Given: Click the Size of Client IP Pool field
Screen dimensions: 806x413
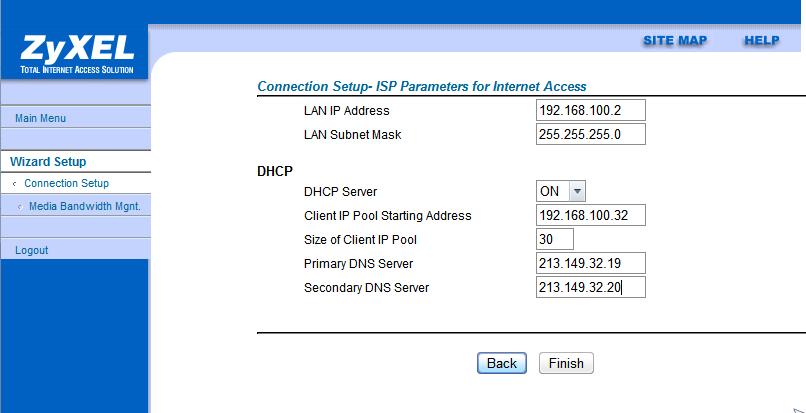Looking at the screenshot, I should coord(555,239).
